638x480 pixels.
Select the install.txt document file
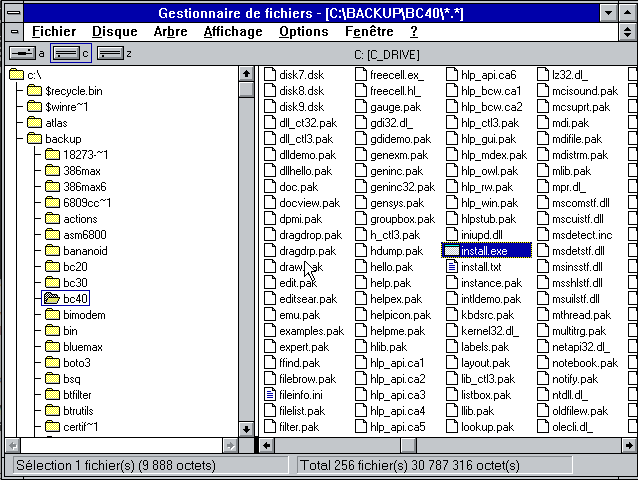[480, 267]
